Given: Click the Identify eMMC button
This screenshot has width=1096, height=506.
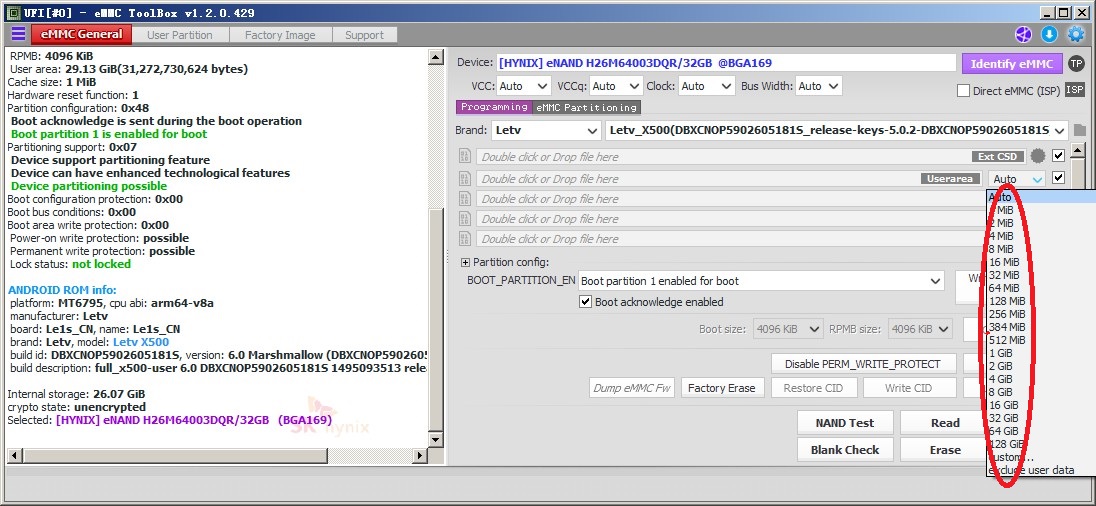Looking at the screenshot, I should coord(1011,64).
